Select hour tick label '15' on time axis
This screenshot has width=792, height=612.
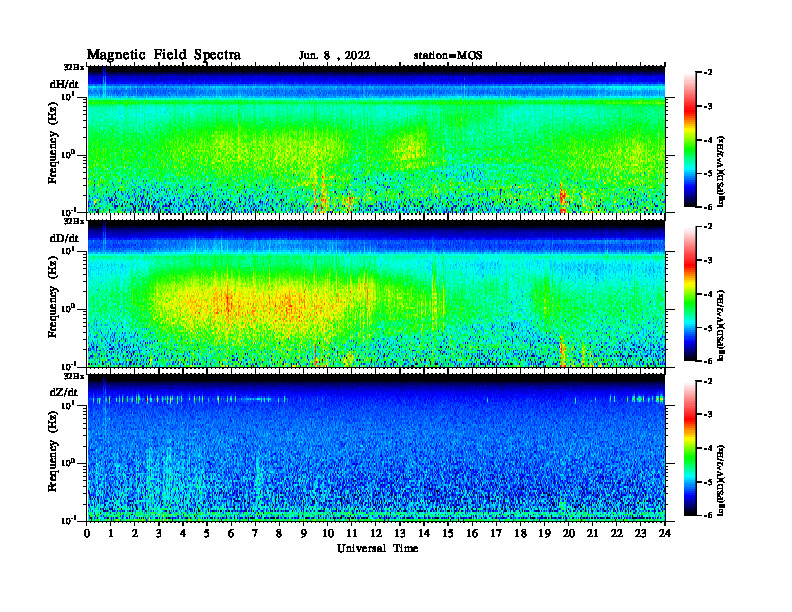point(448,534)
